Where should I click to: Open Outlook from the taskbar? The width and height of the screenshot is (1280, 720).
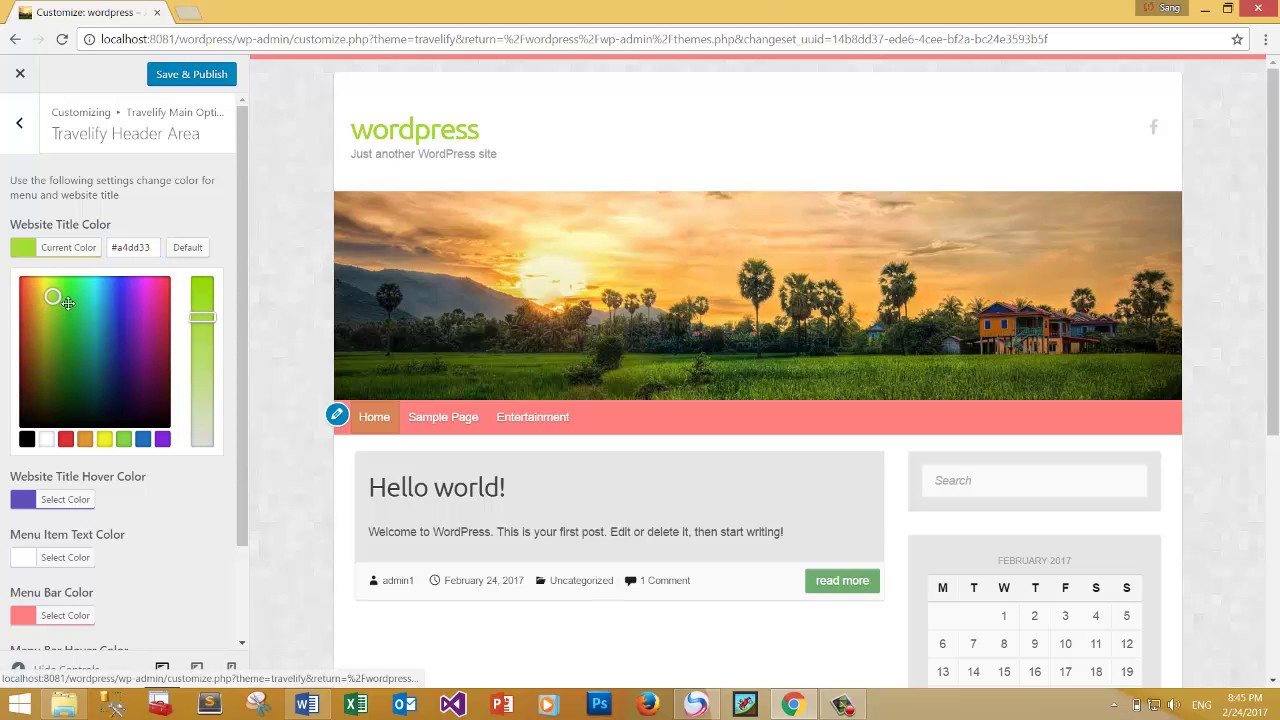(404, 704)
